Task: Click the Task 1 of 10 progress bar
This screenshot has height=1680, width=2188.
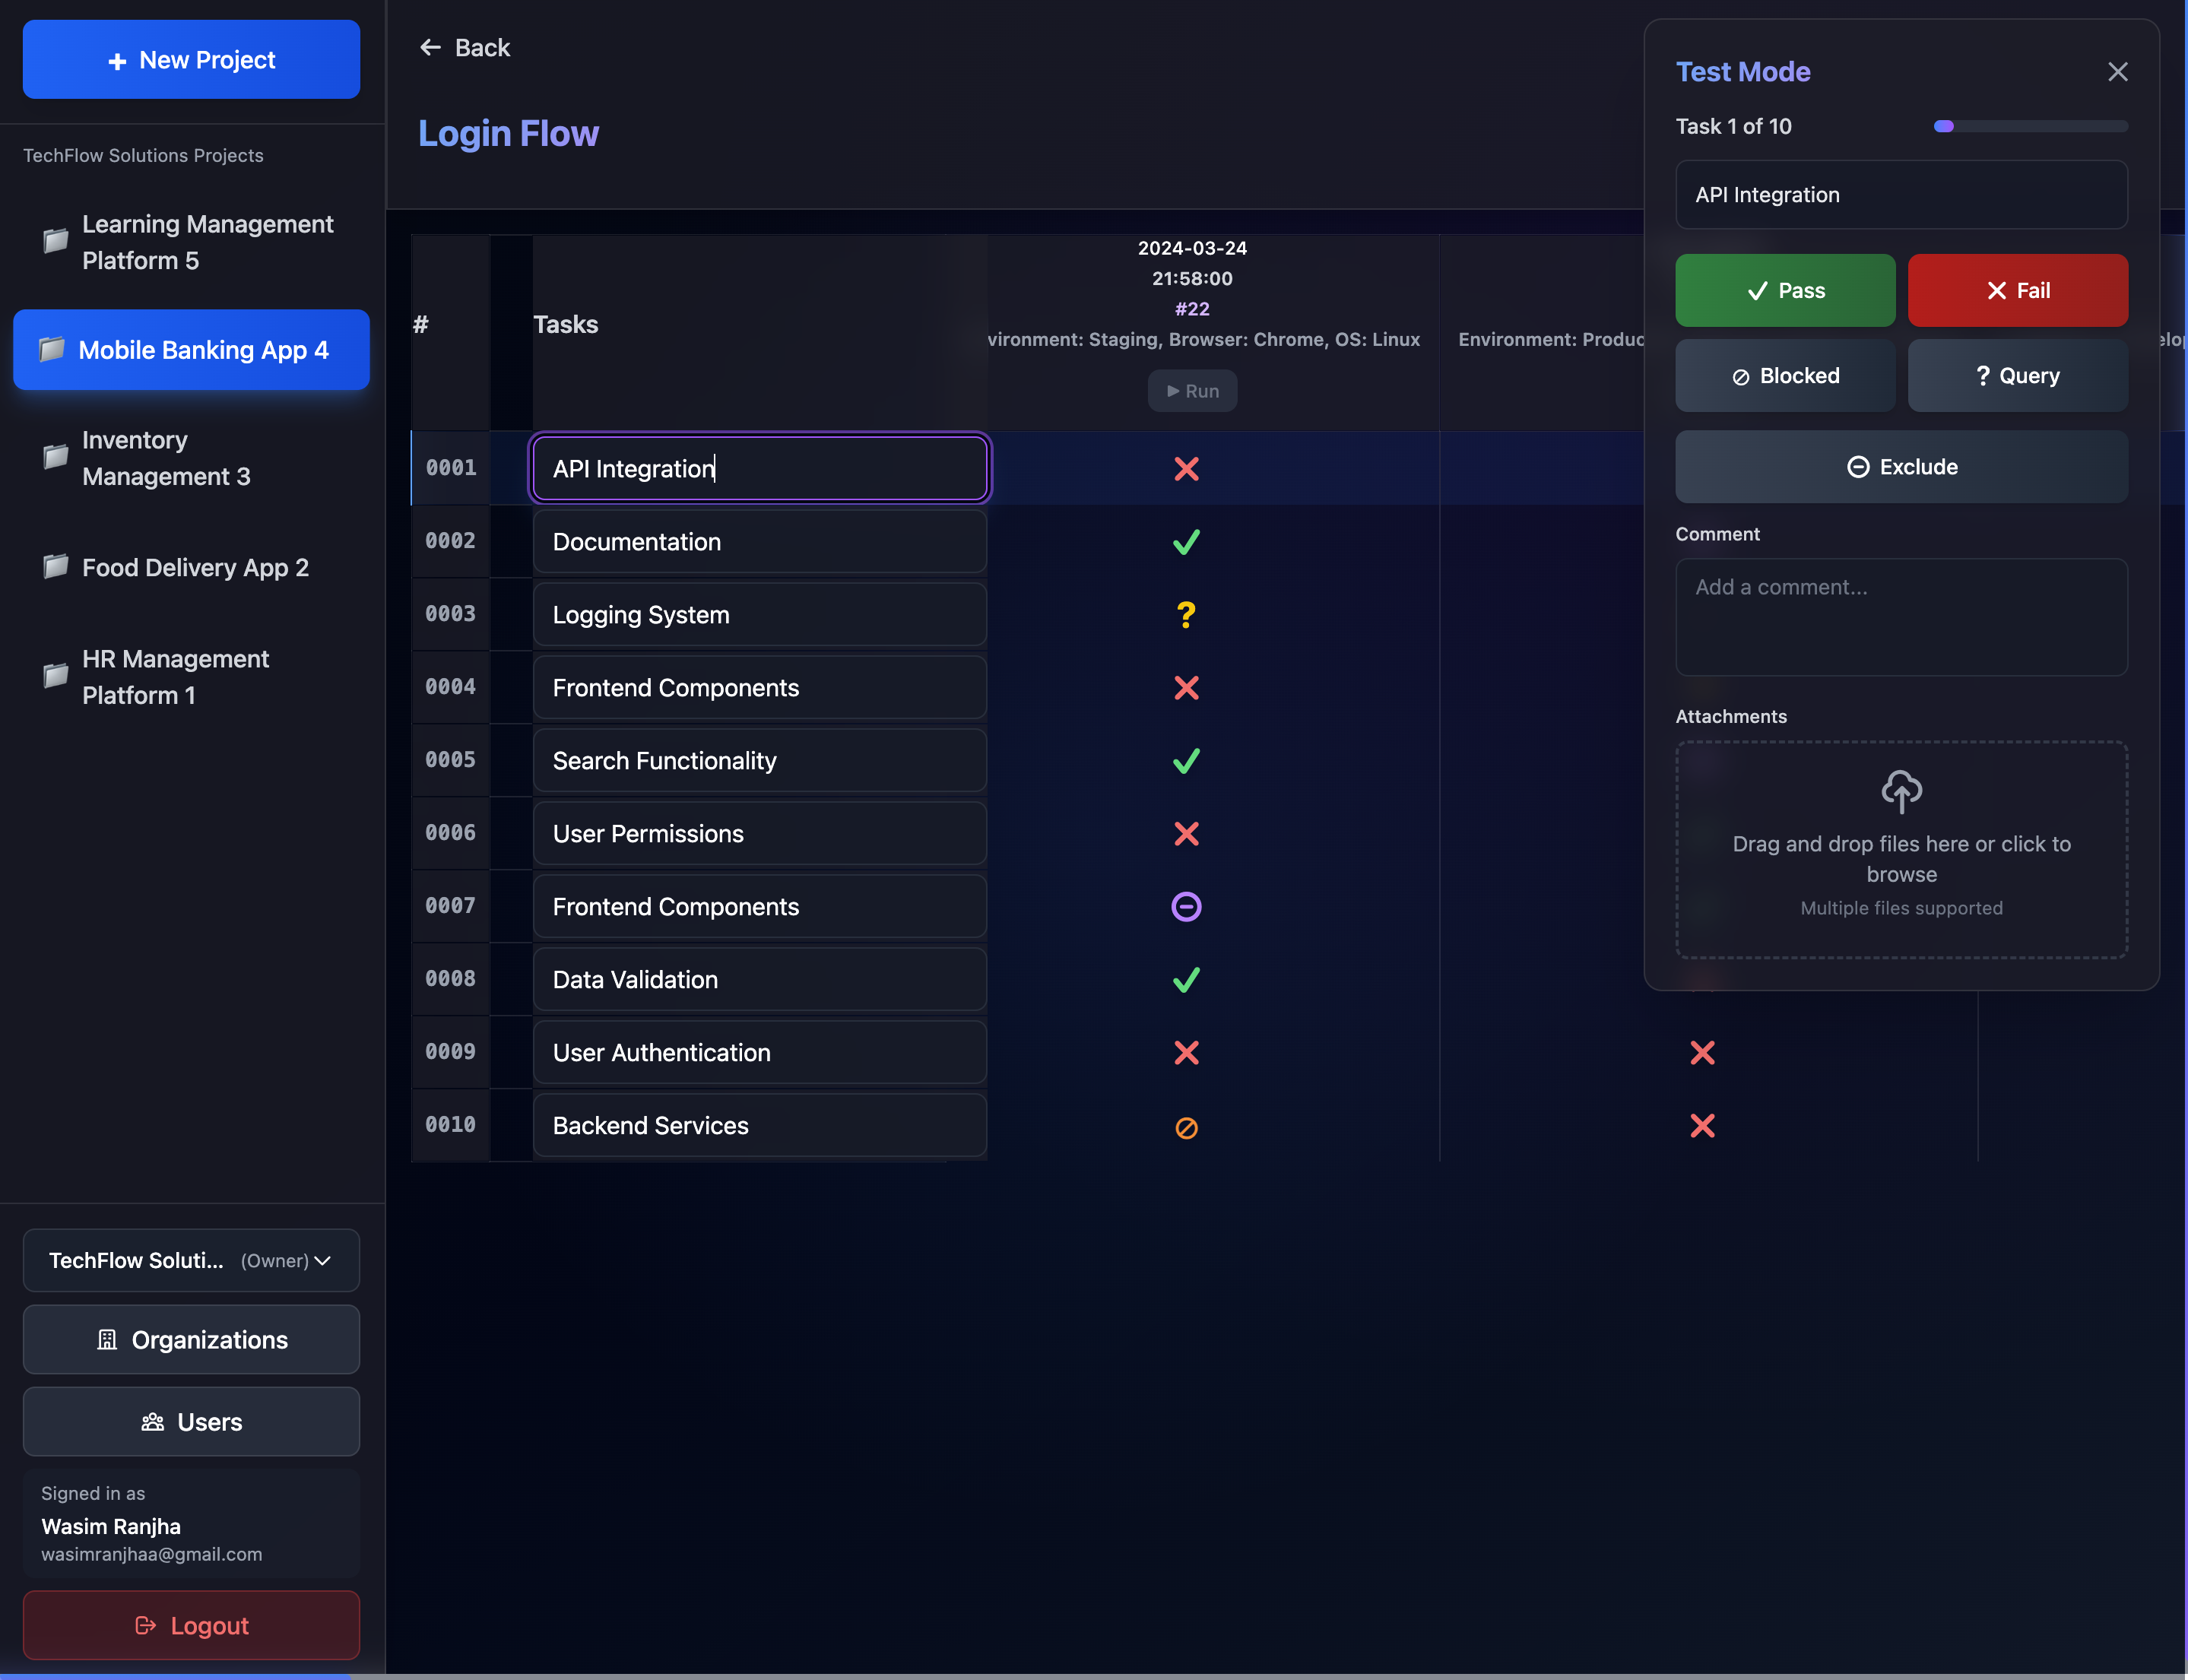Action: [x=2030, y=125]
